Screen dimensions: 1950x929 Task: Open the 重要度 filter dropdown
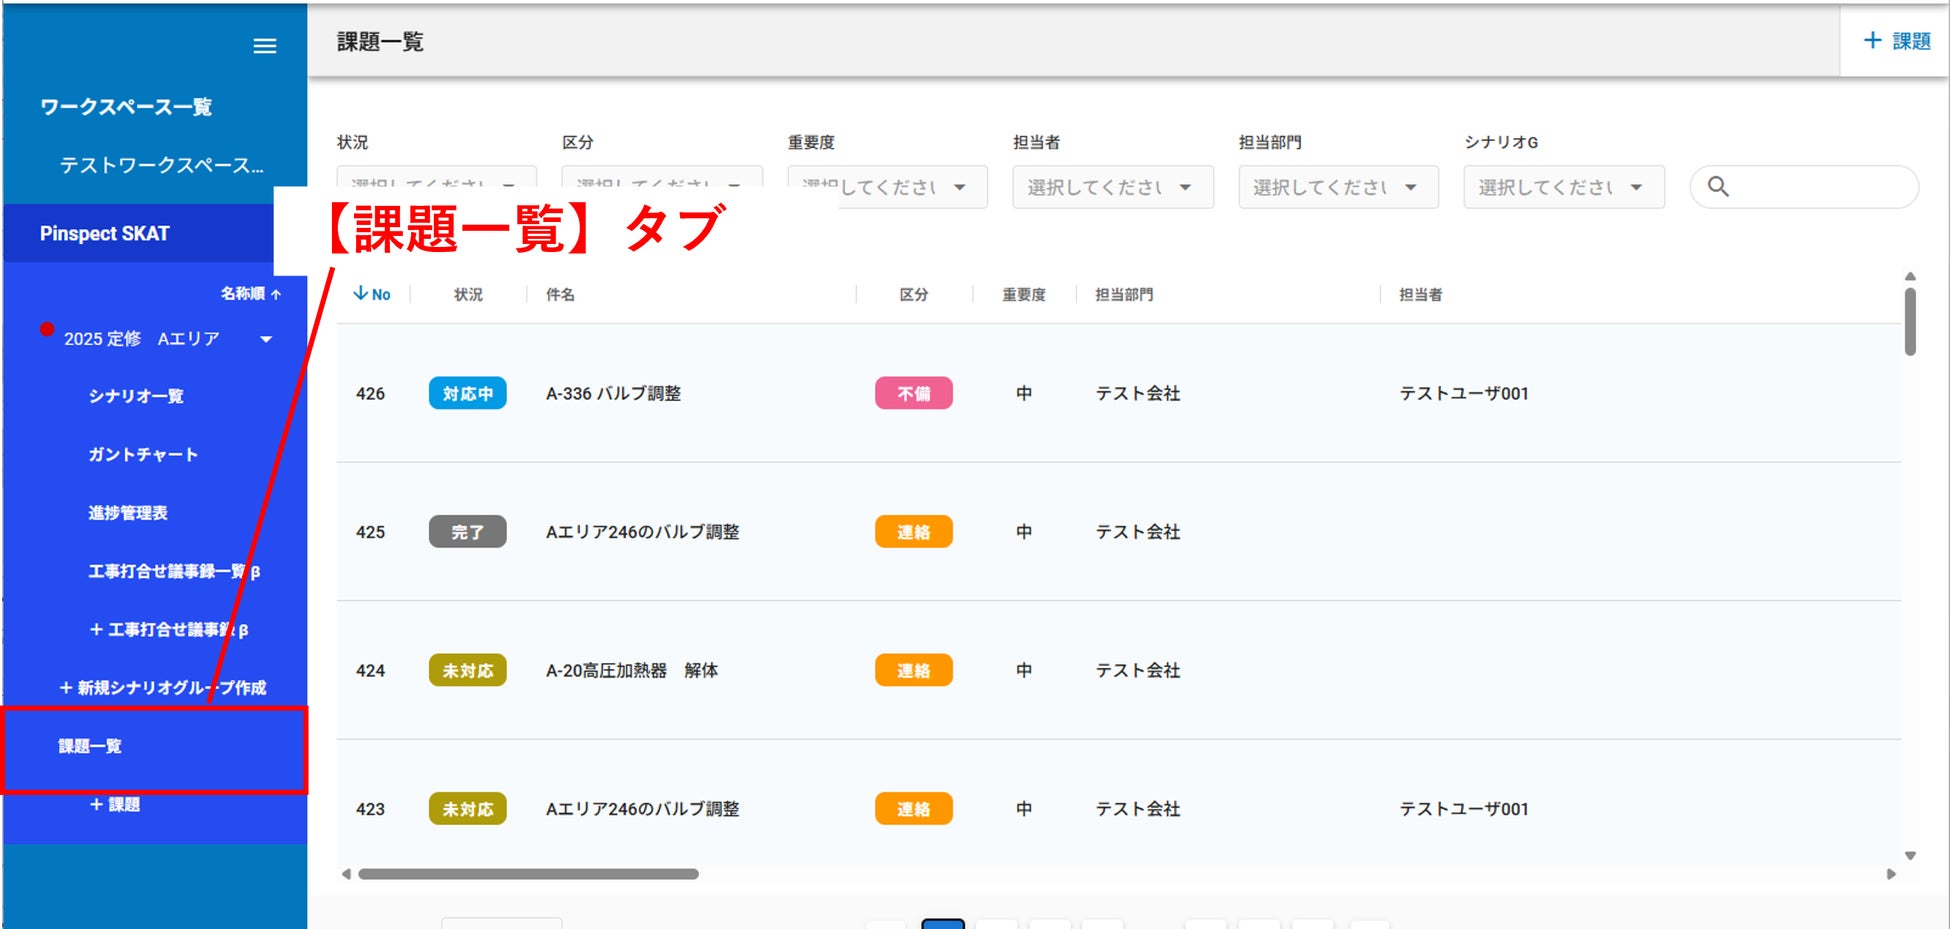pos(888,187)
